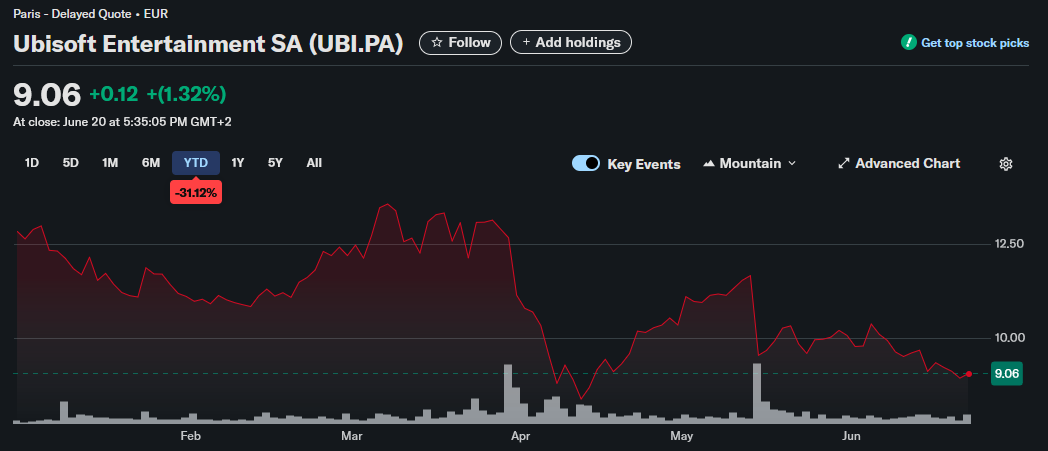The width and height of the screenshot is (1048, 451).
Task: Click the 12.50 y-axis label
Action: (x=1011, y=245)
